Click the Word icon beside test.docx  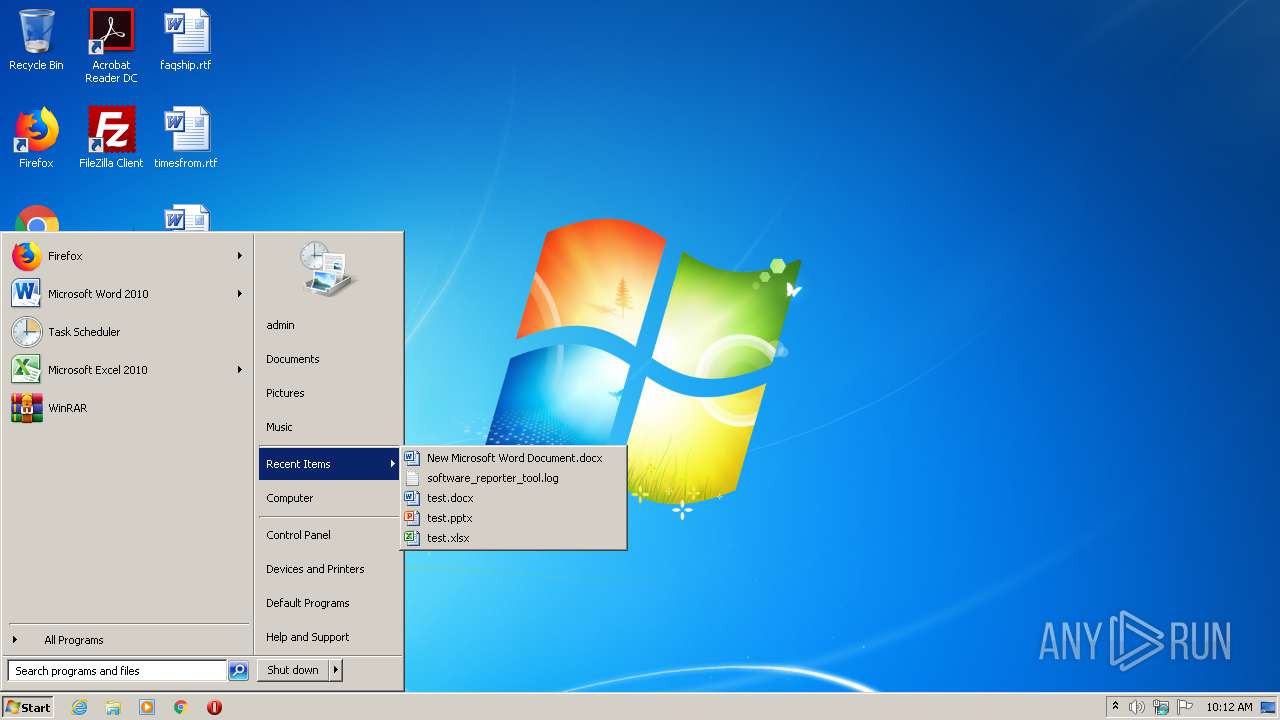[411, 498]
